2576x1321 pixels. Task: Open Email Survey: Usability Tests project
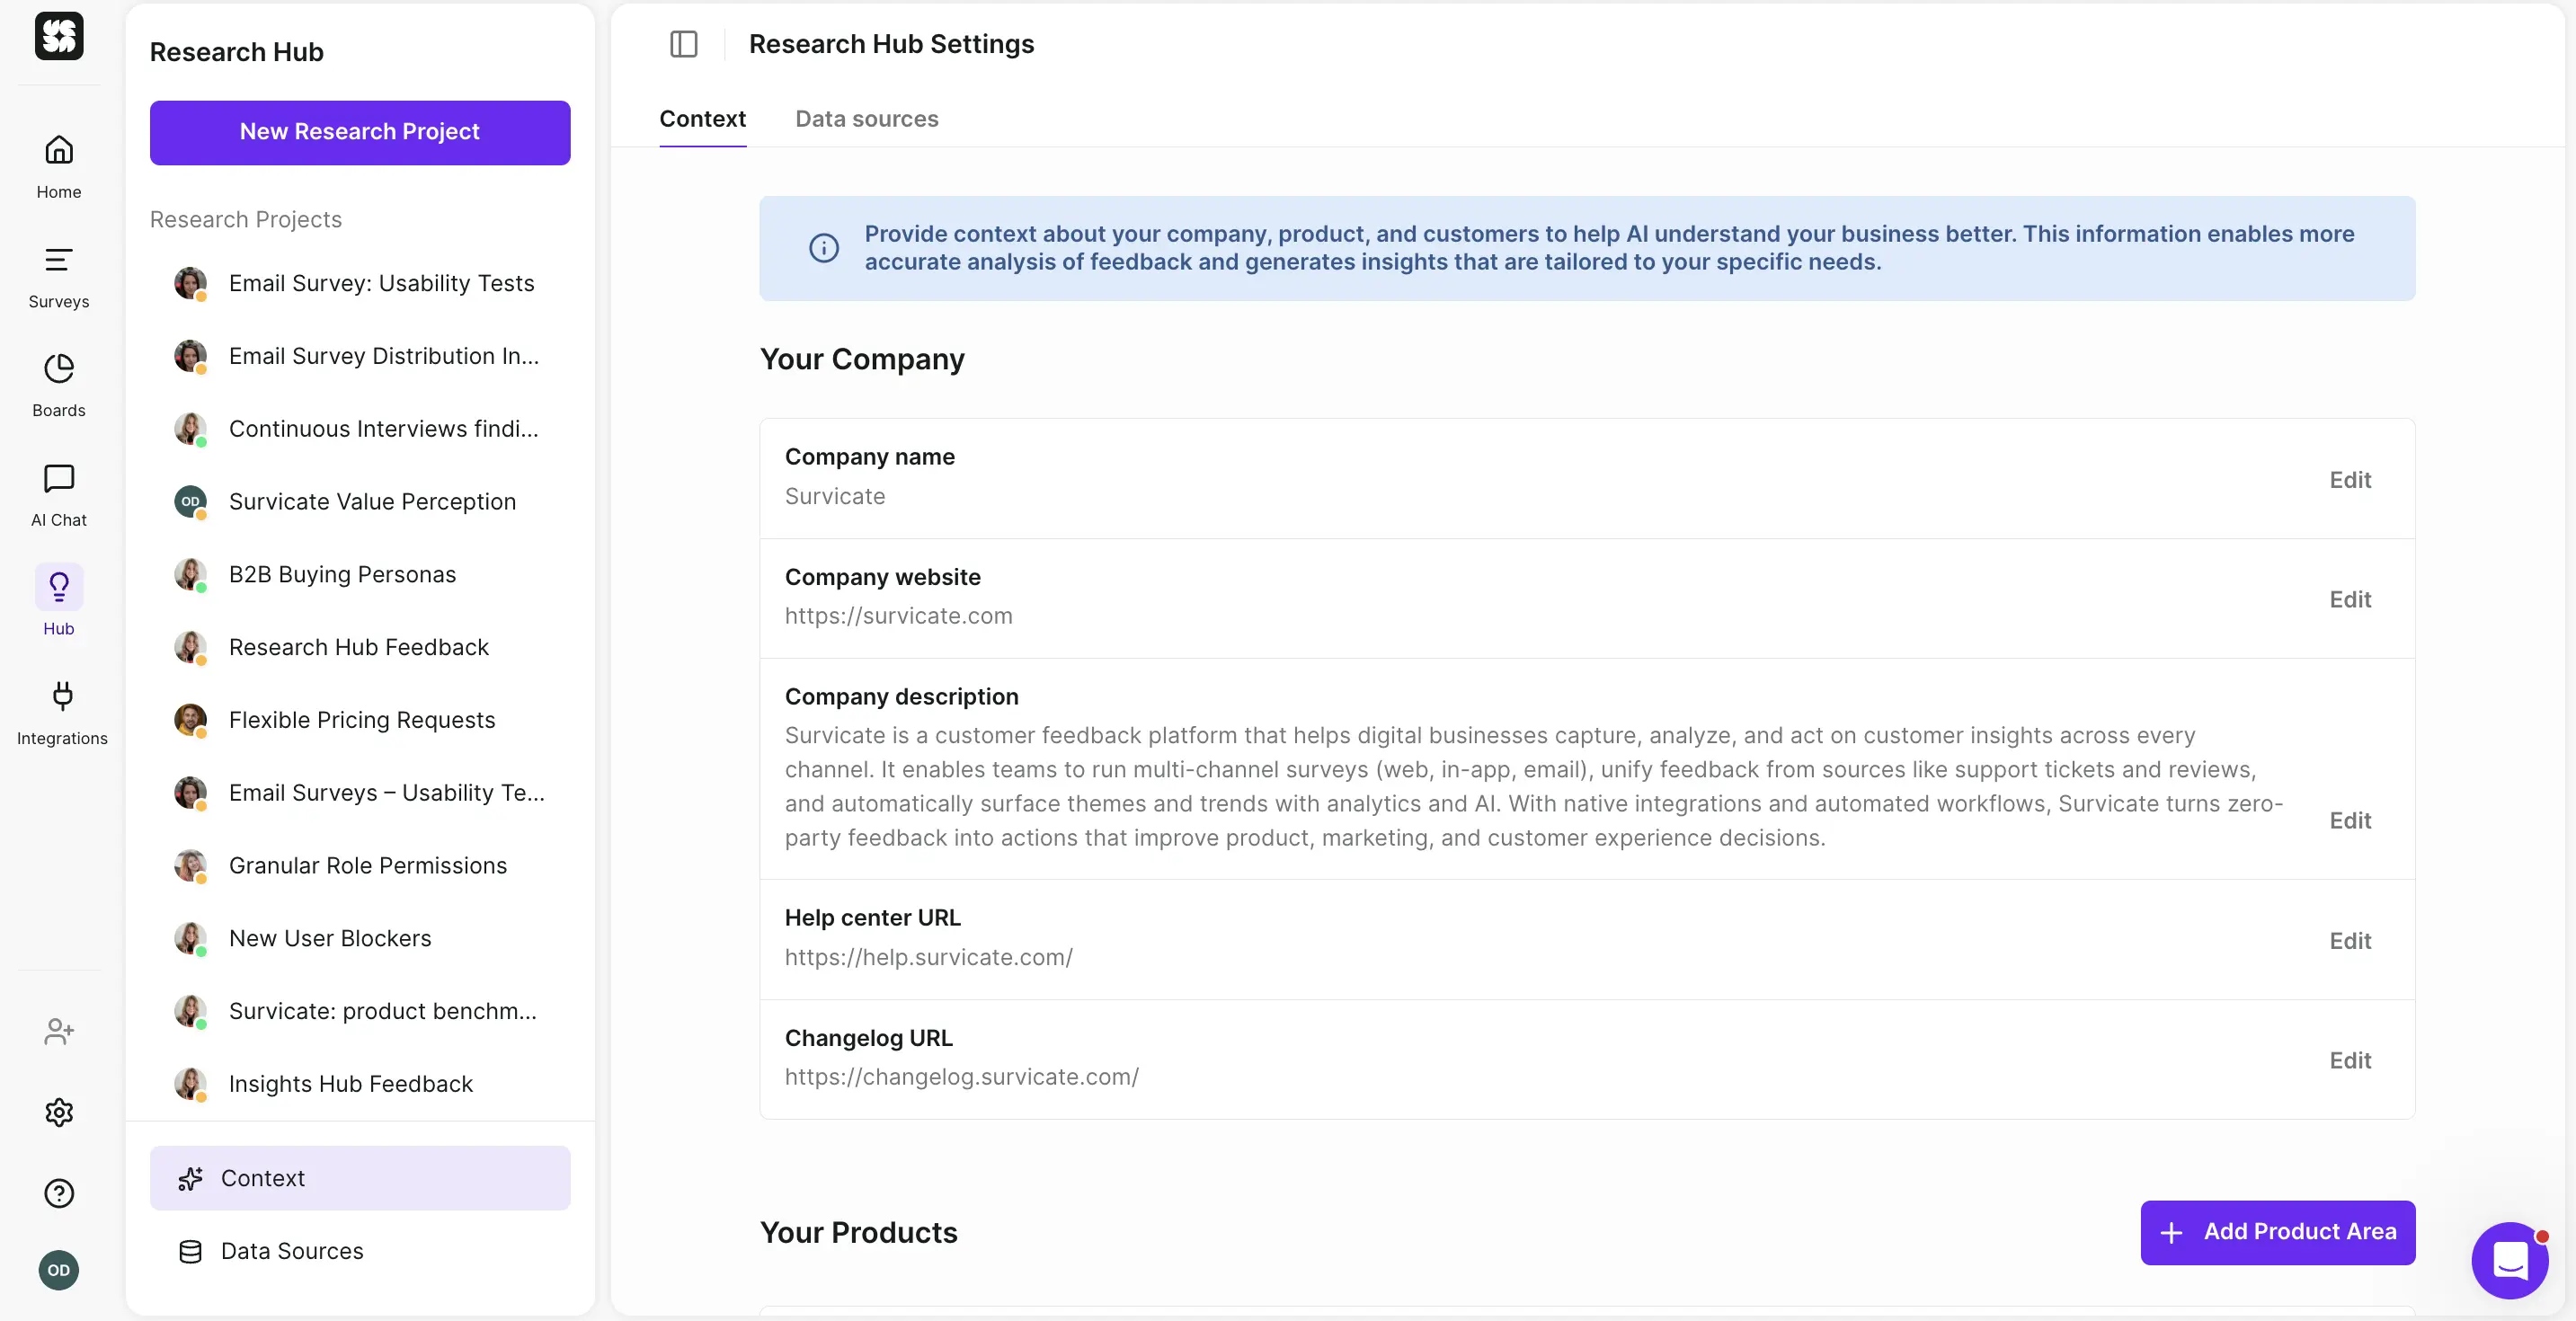pos(360,283)
